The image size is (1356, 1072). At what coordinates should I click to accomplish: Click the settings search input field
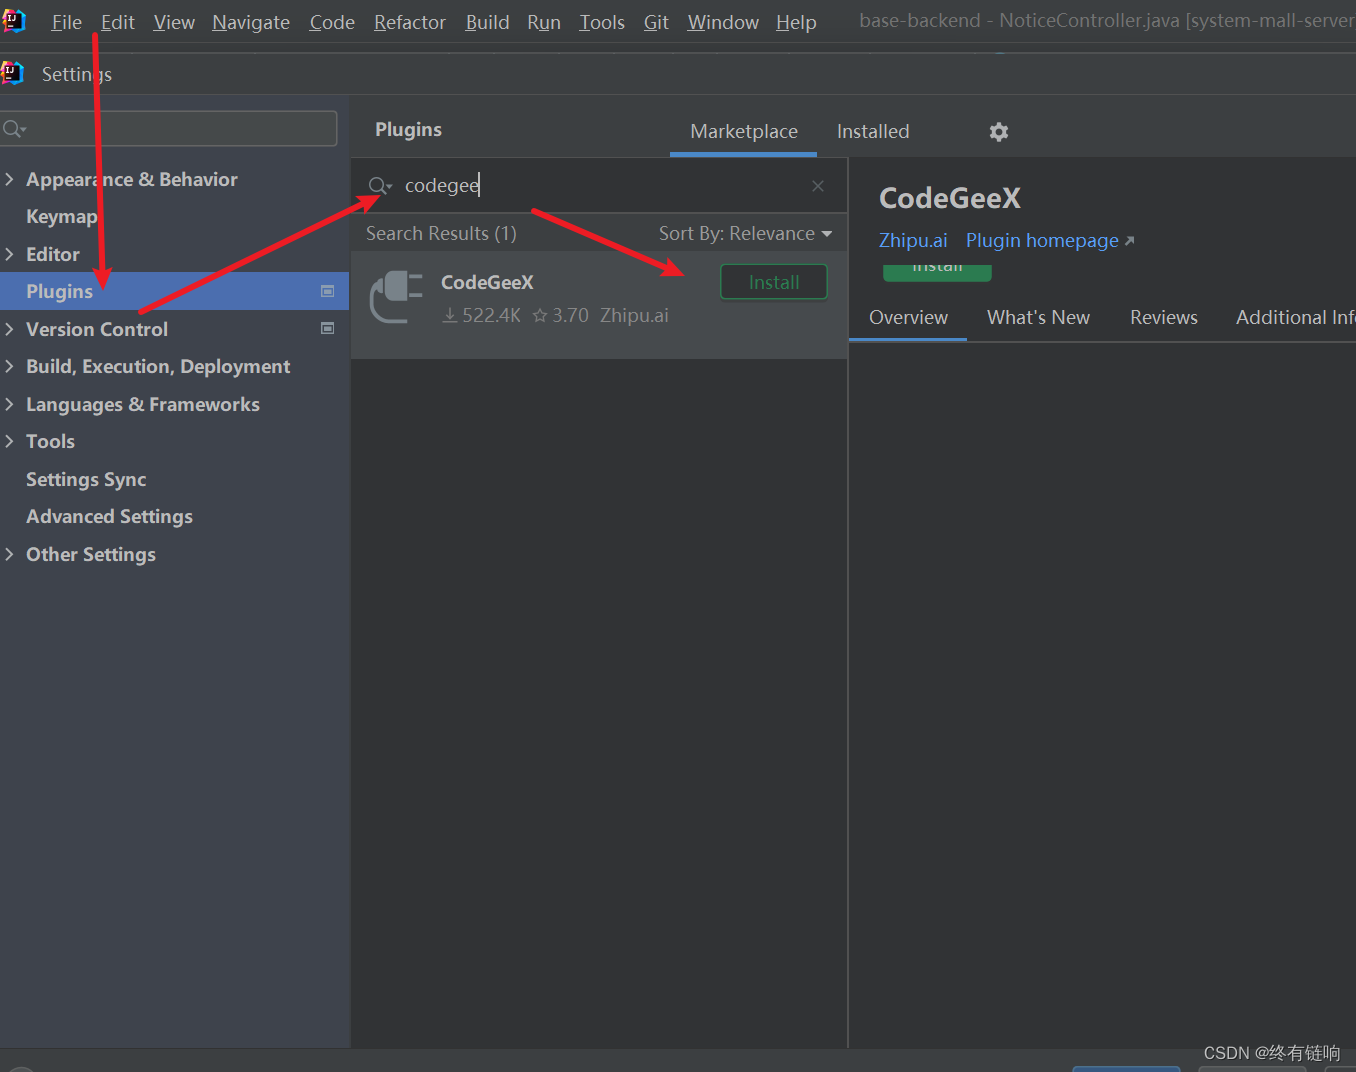[169, 129]
